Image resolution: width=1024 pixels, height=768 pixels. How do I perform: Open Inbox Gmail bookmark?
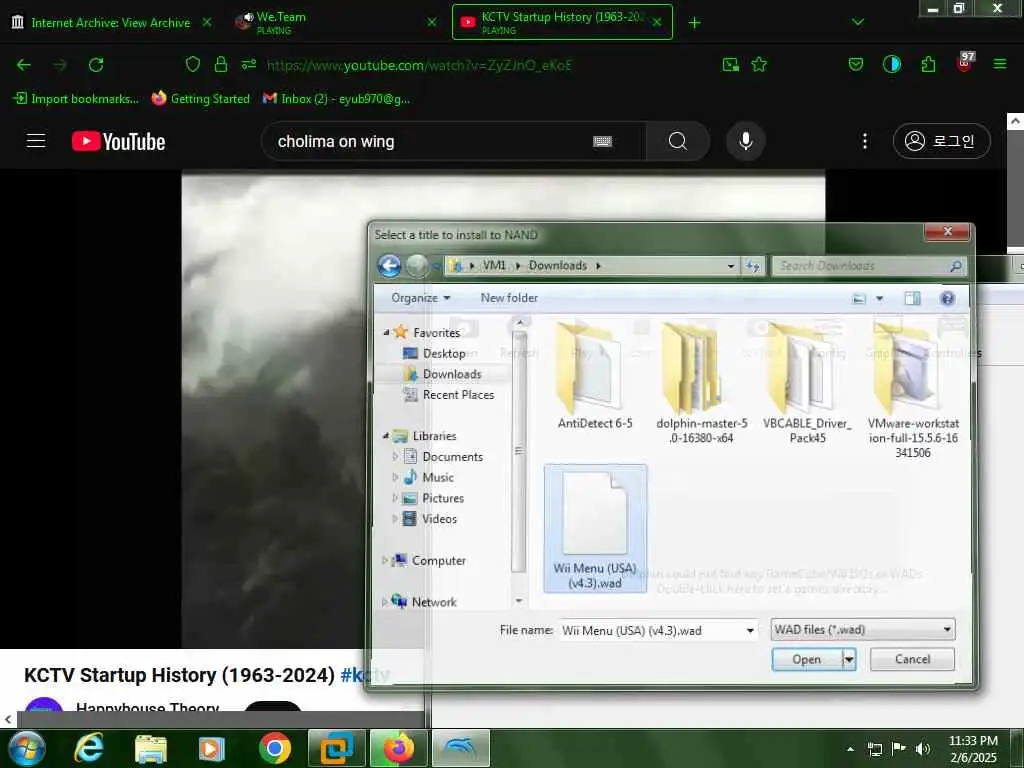336,99
